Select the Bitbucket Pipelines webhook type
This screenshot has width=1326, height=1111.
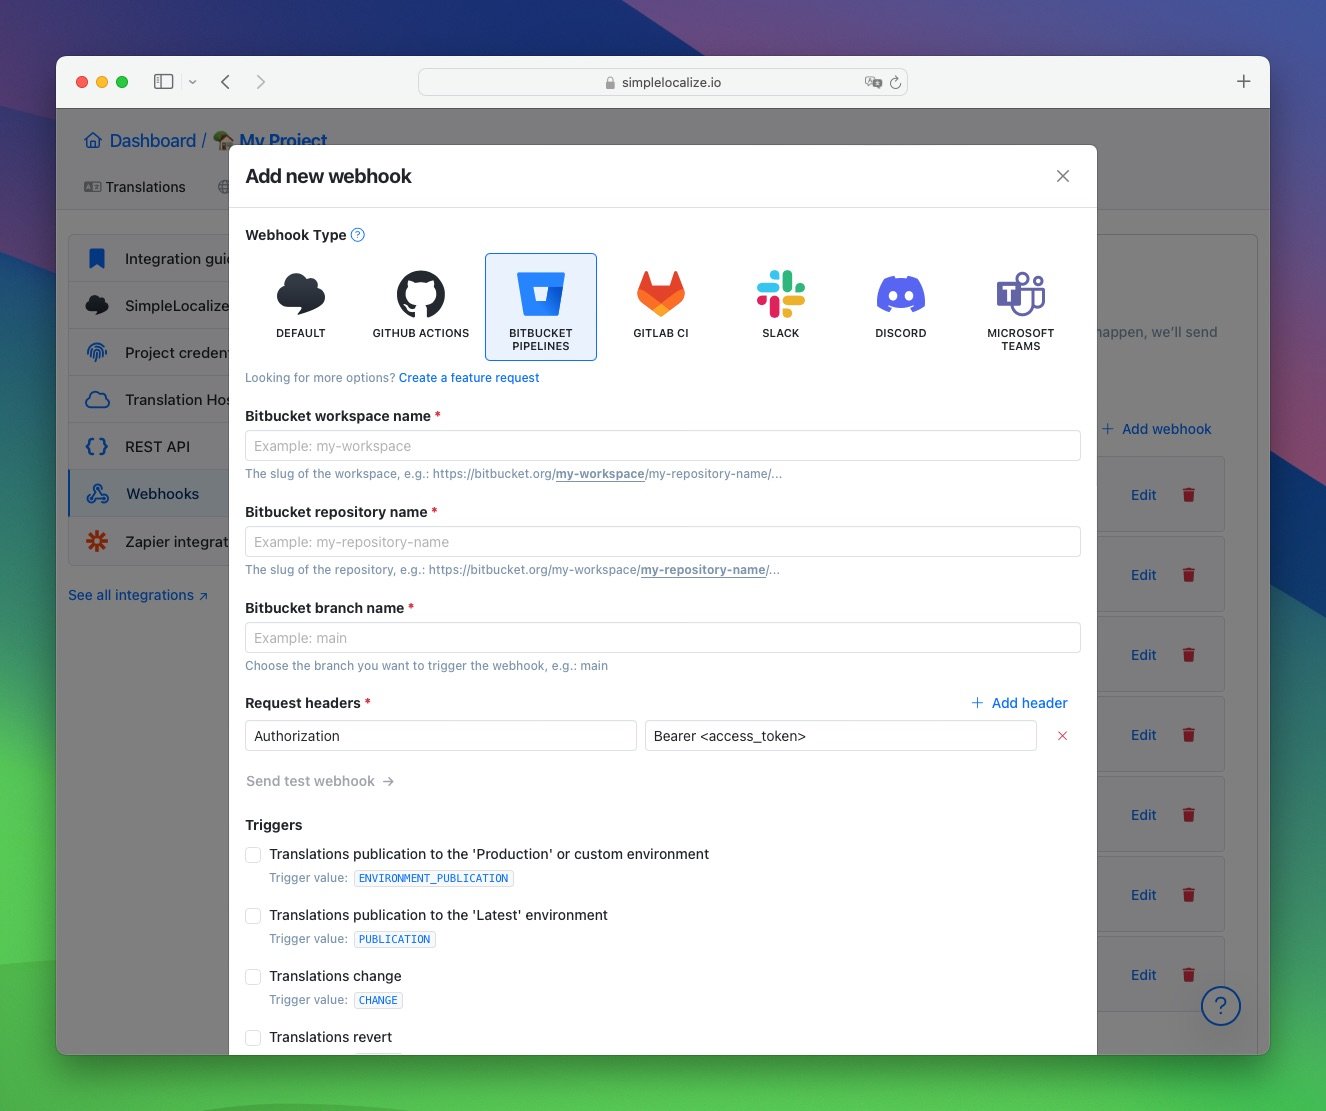click(x=541, y=307)
